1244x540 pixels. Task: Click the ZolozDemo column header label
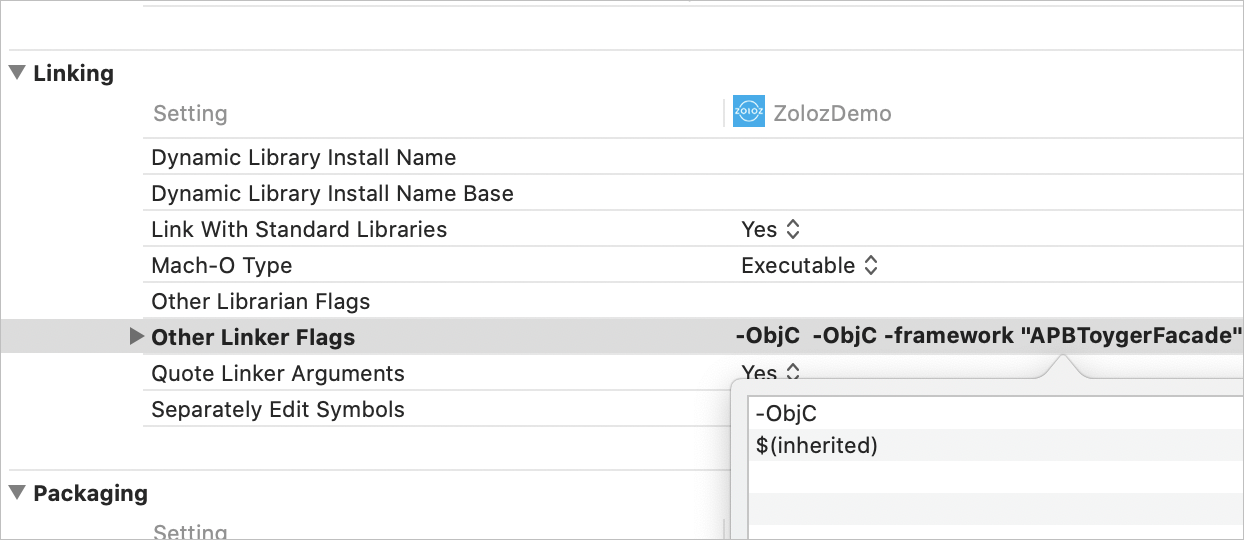coord(832,113)
